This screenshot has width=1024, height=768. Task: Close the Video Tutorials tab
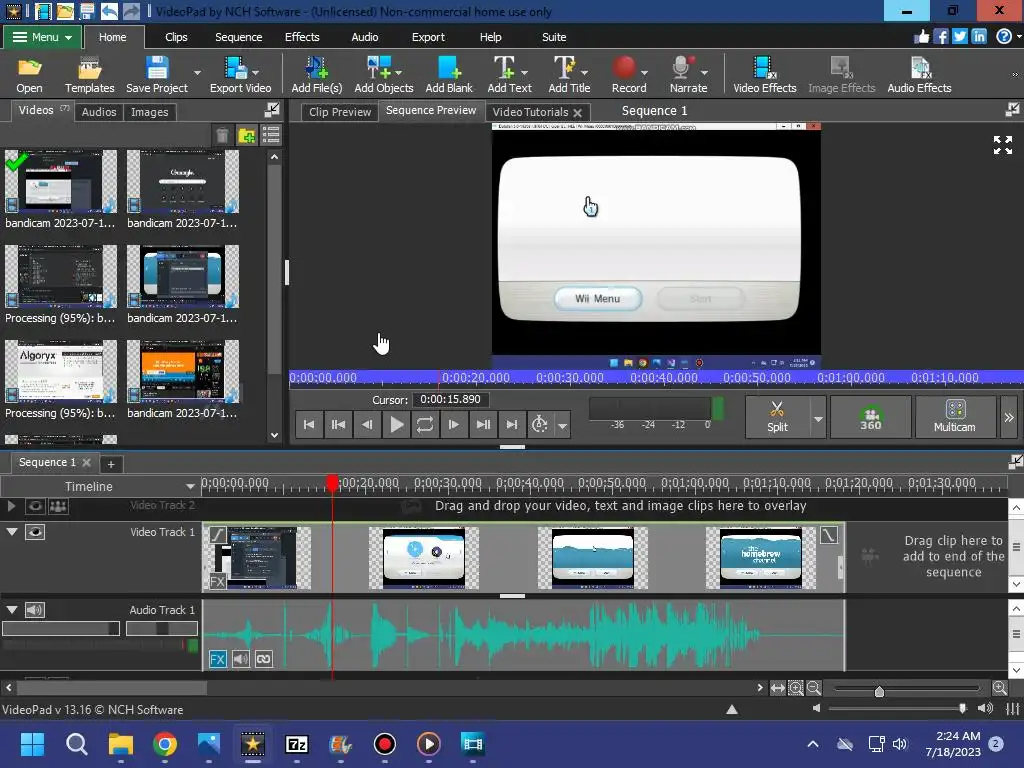pos(577,112)
